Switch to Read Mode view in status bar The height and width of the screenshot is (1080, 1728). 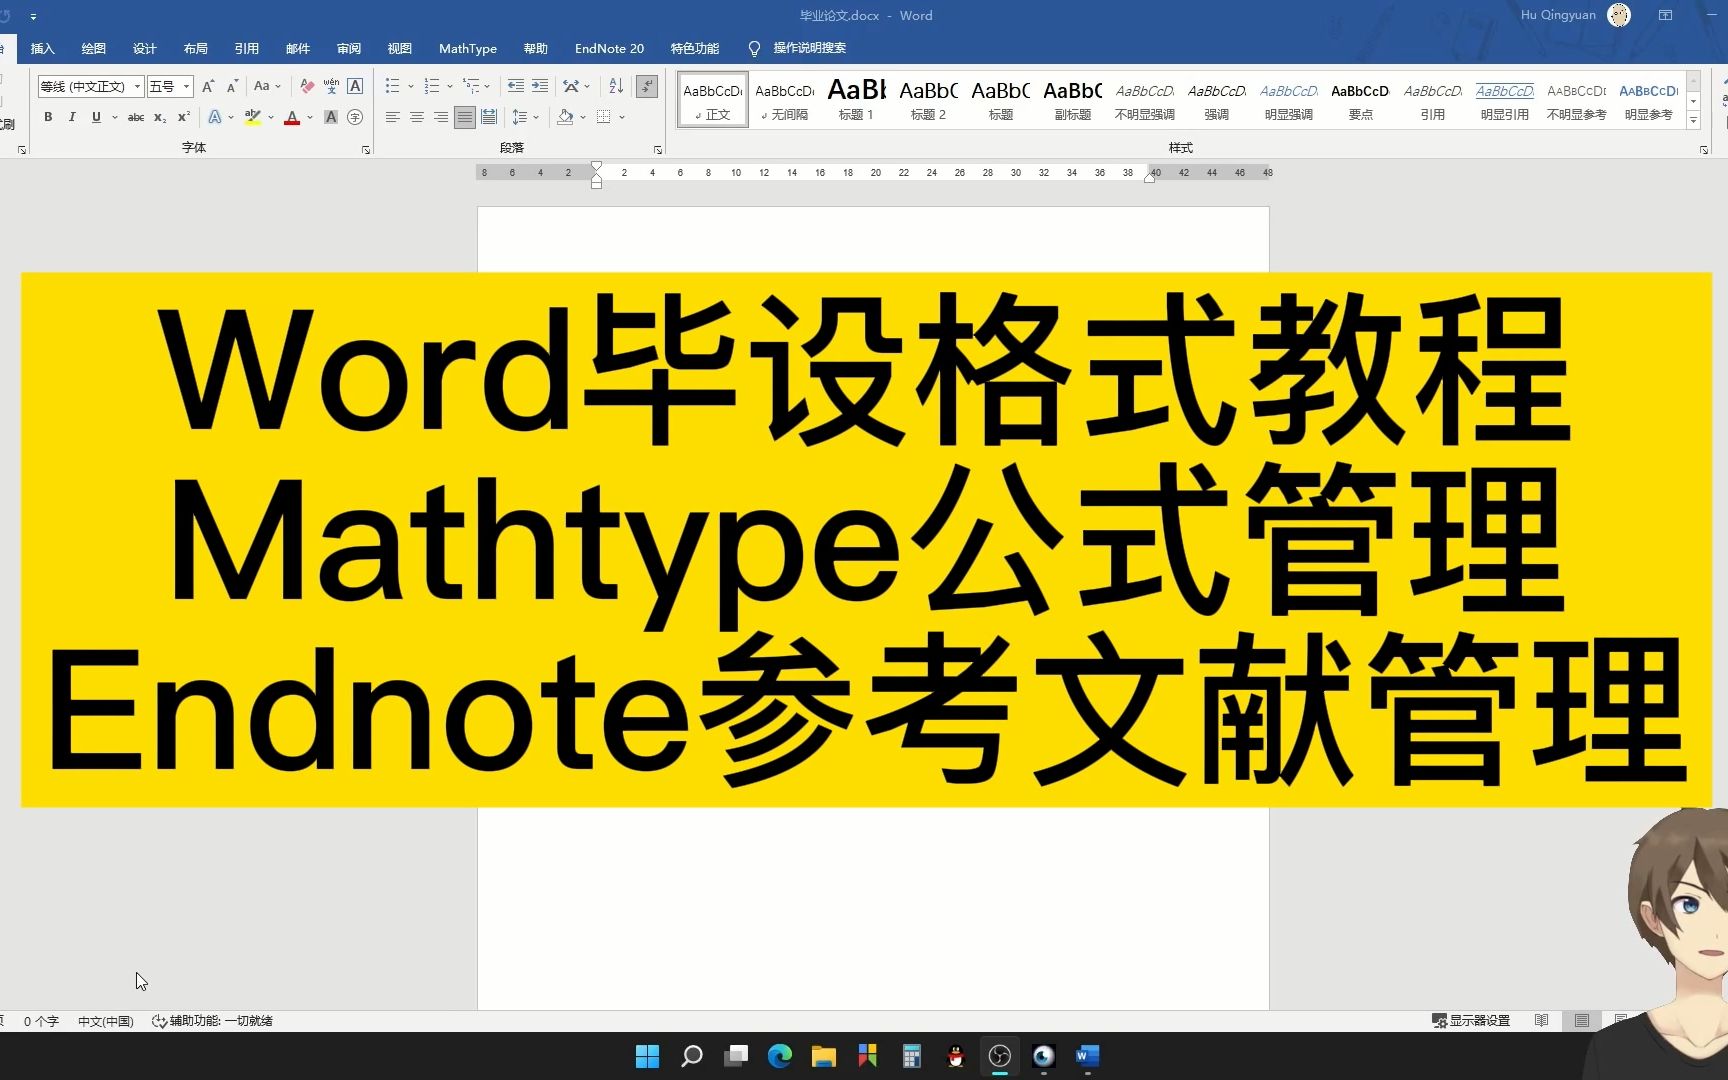pos(1542,1021)
